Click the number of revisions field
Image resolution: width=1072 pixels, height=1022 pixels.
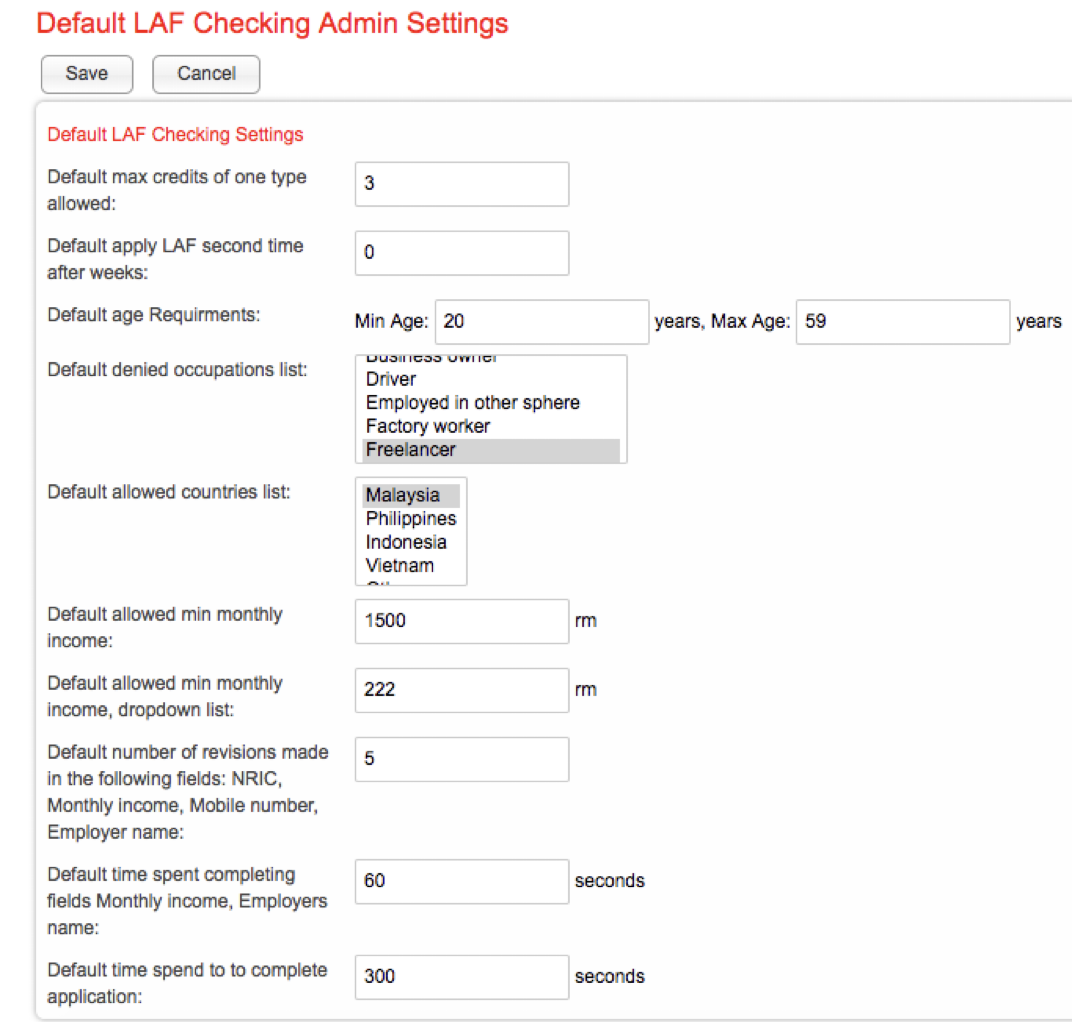pos(461,759)
